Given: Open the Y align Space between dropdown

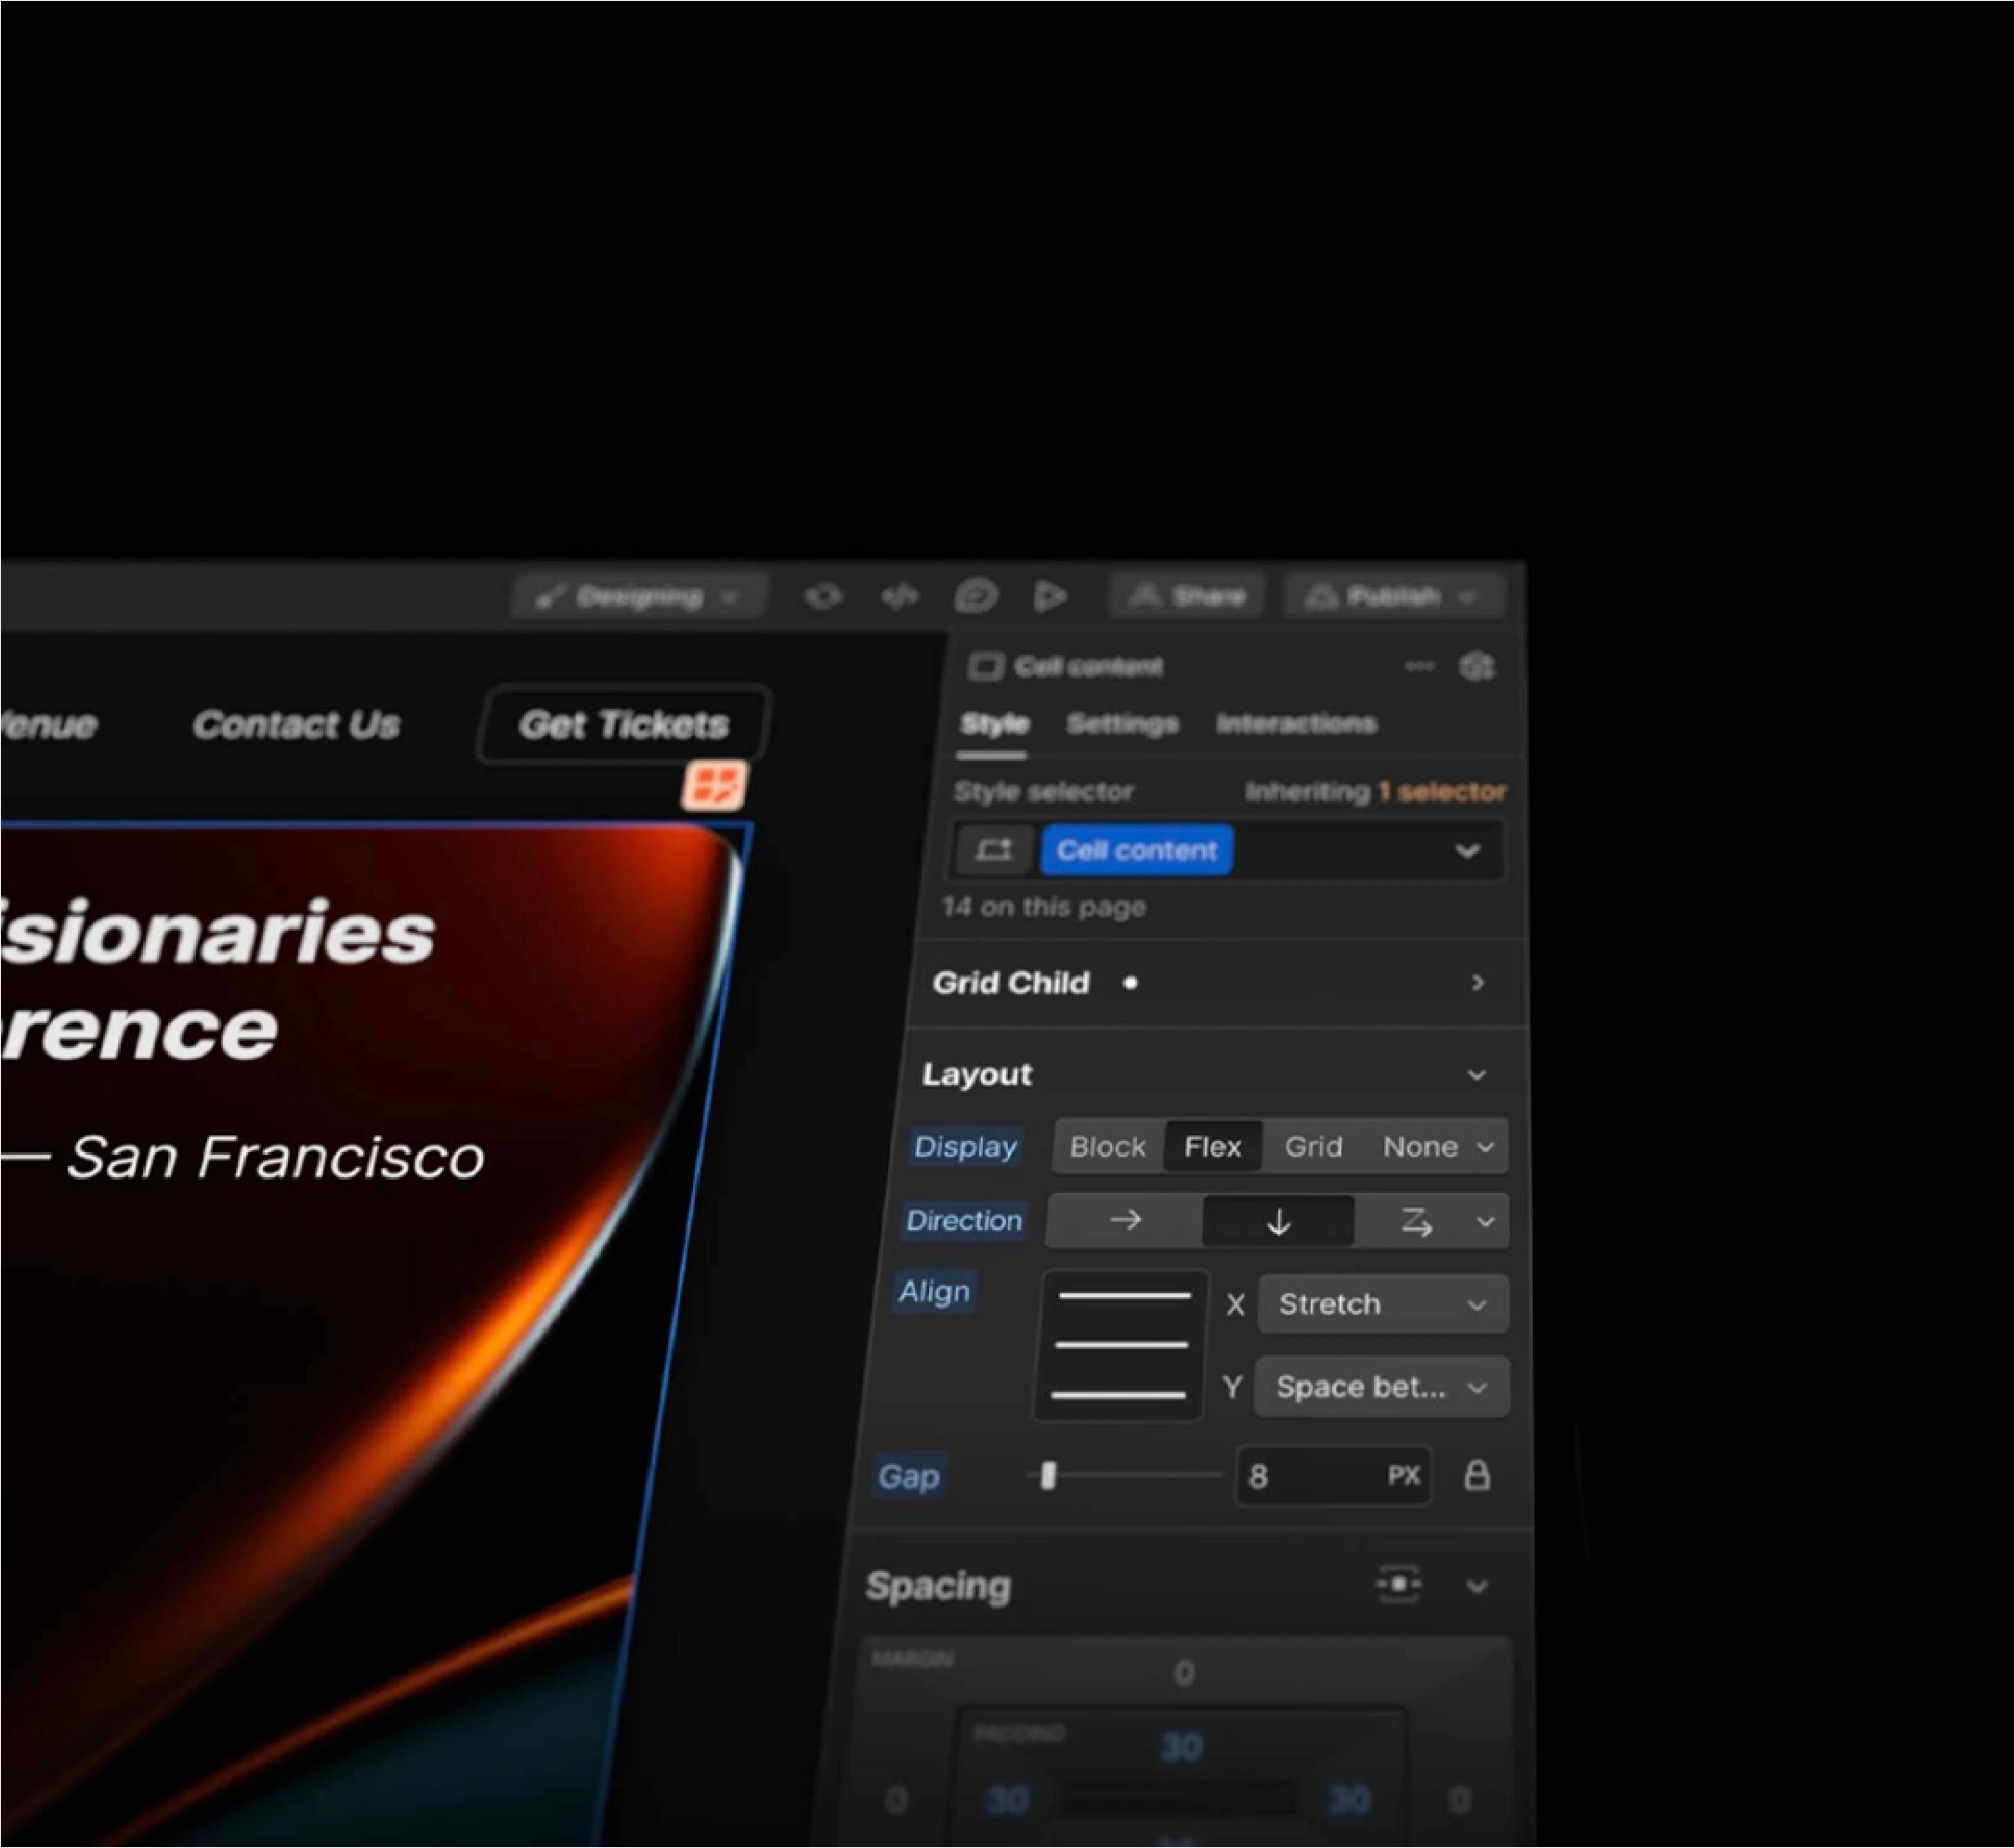Looking at the screenshot, I should click(x=1381, y=1387).
